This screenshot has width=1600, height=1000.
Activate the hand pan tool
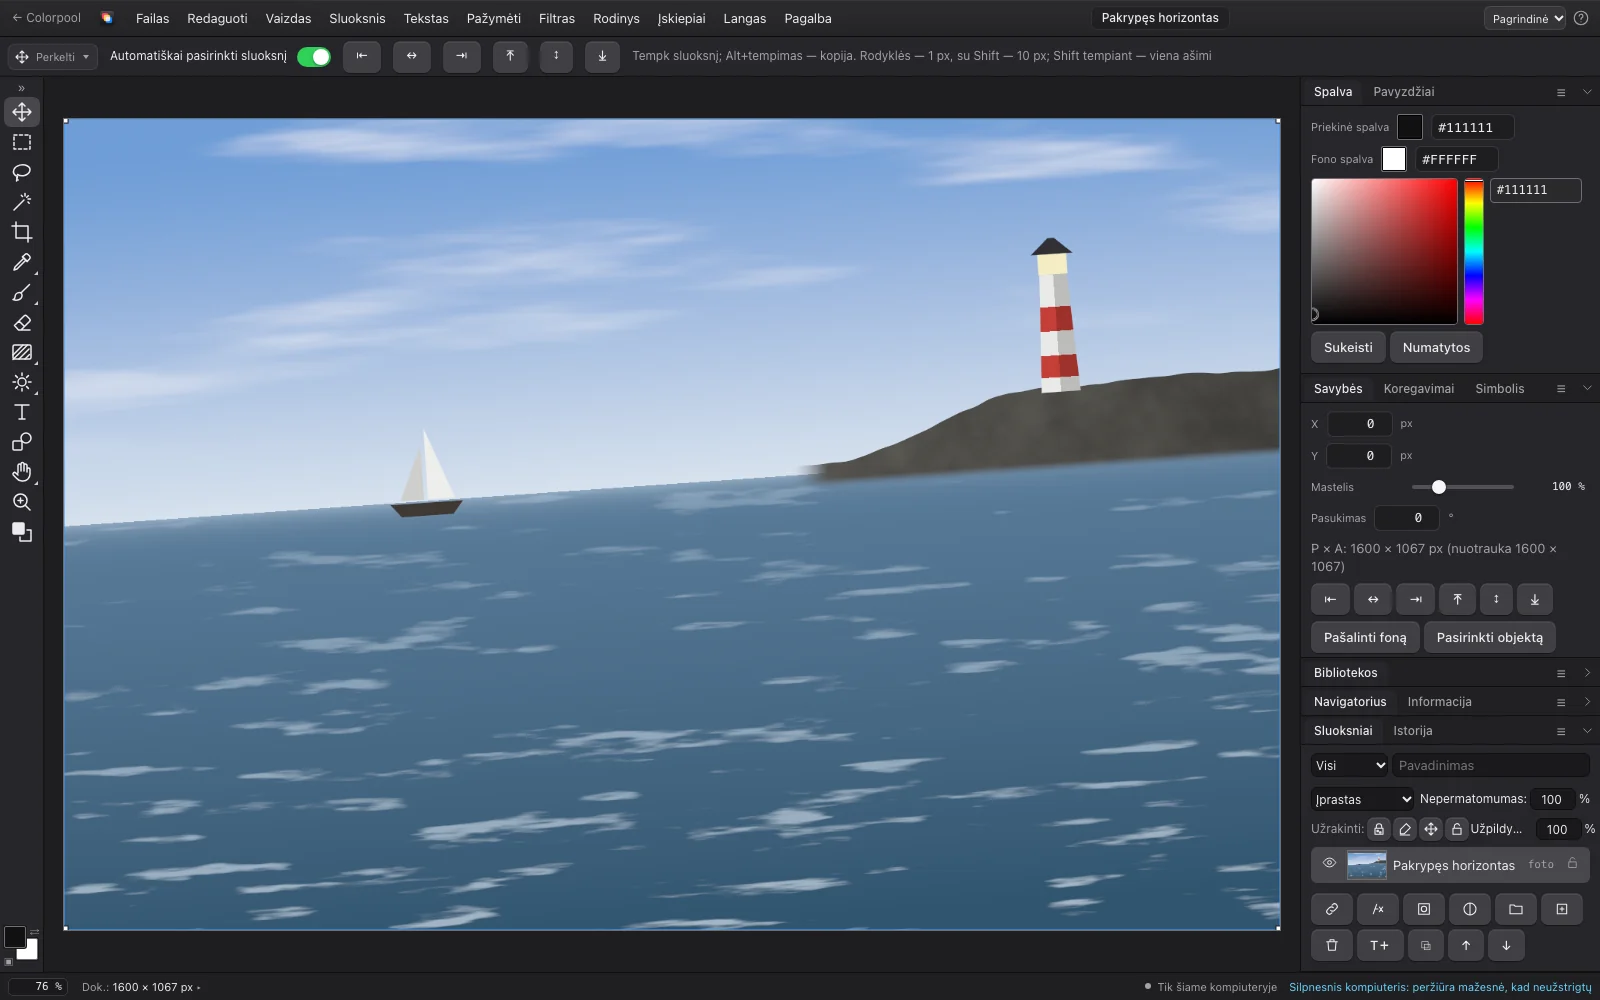22,472
